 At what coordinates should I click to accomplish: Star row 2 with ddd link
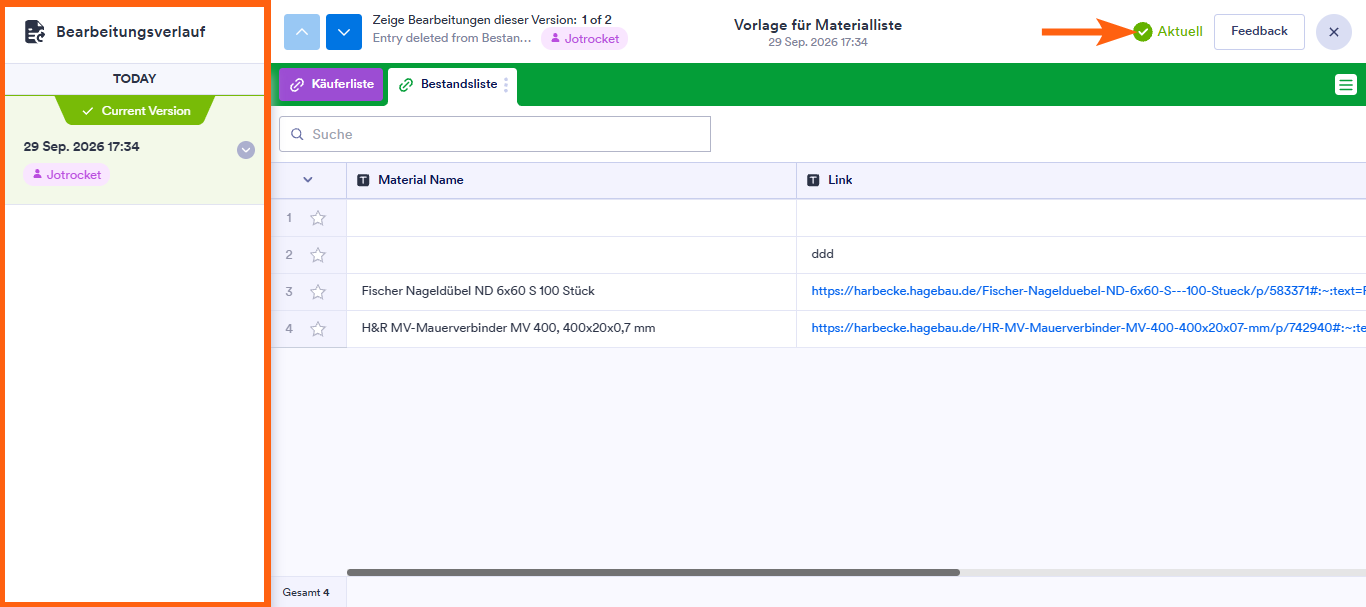318,255
